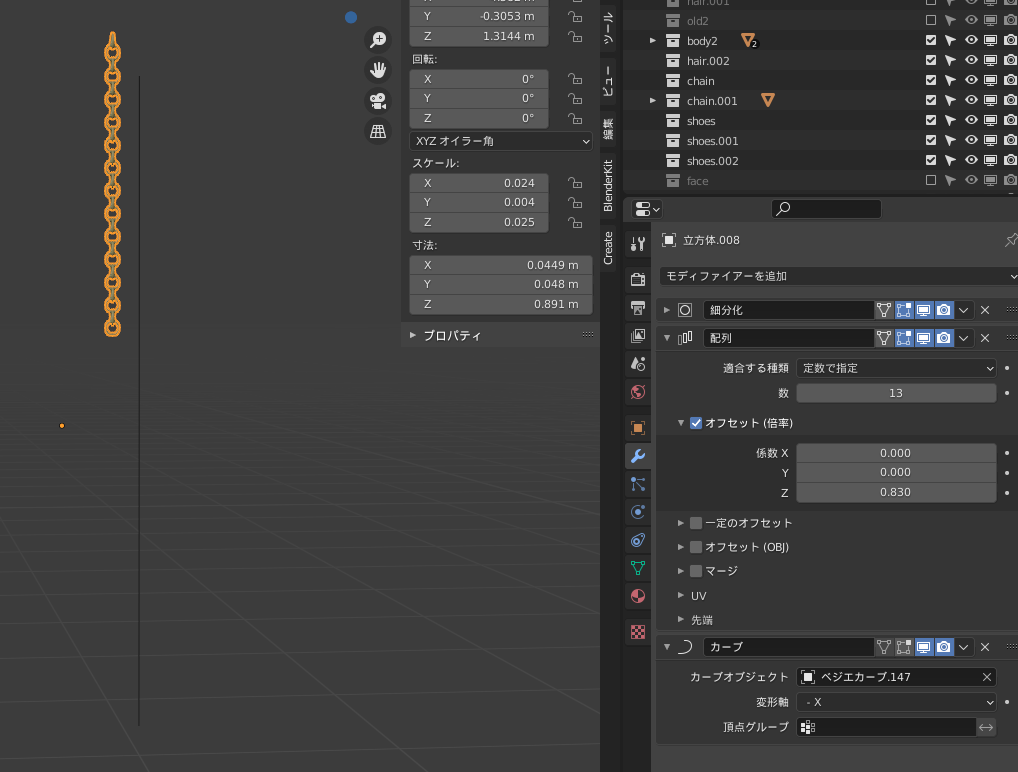The image size is (1018, 772).
Task: Toggle the rotation Y lock icon
Action: click(575, 99)
